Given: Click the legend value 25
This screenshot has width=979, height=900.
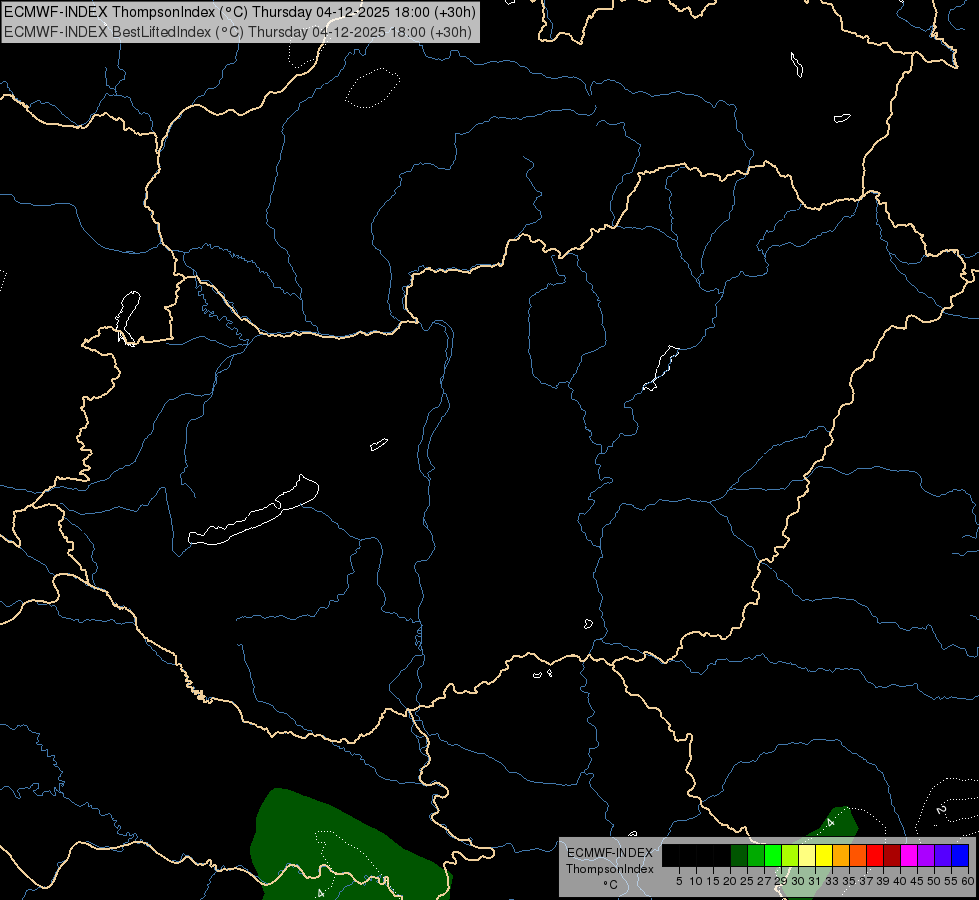Looking at the screenshot, I should pos(747,881).
